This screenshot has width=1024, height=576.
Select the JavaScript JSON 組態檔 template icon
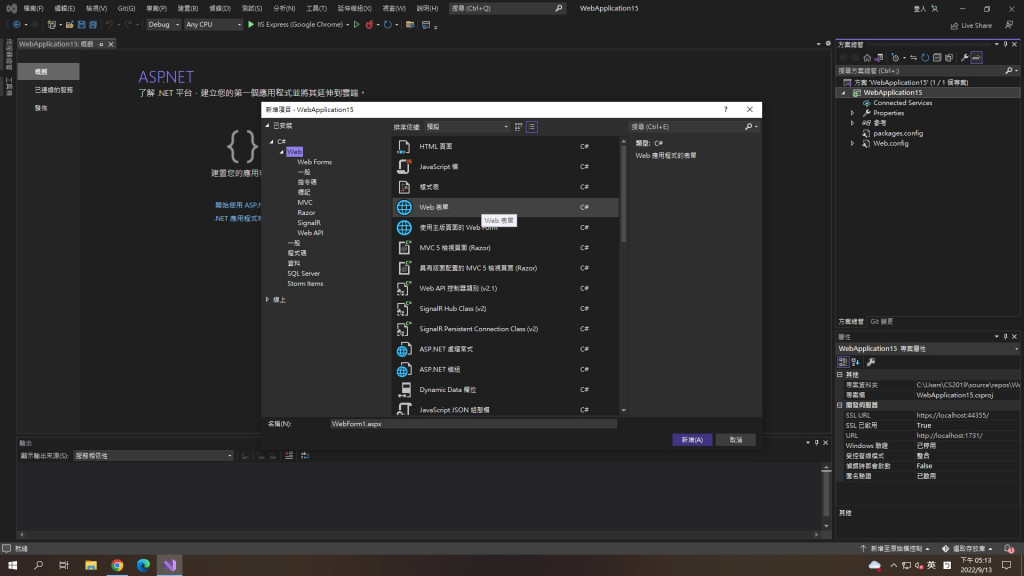point(404,409)
